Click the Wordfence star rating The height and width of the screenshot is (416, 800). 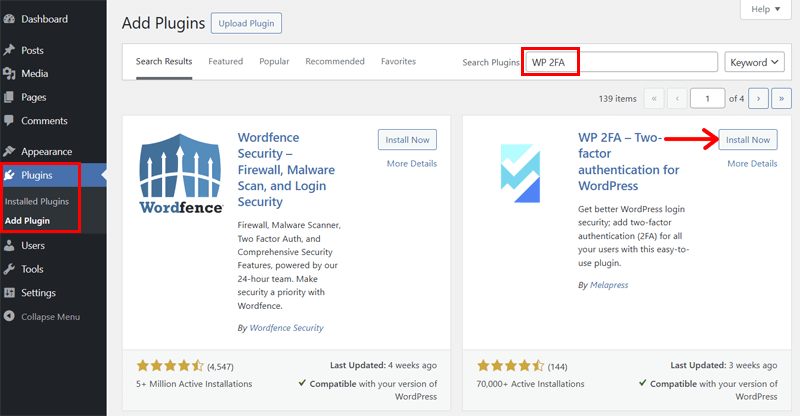click(170, 365)
